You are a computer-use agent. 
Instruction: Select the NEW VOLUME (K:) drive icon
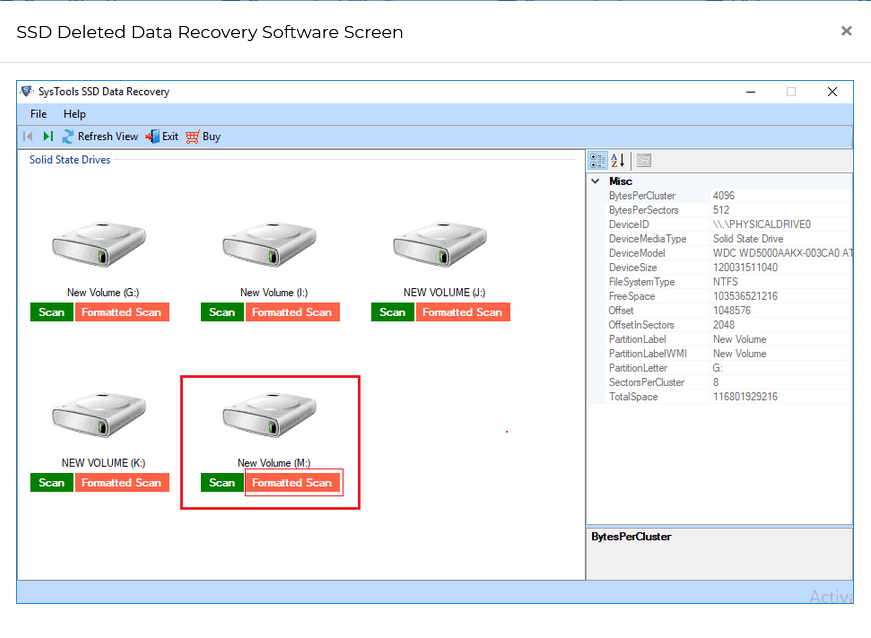pyautogui.click(x=99, y=415)
